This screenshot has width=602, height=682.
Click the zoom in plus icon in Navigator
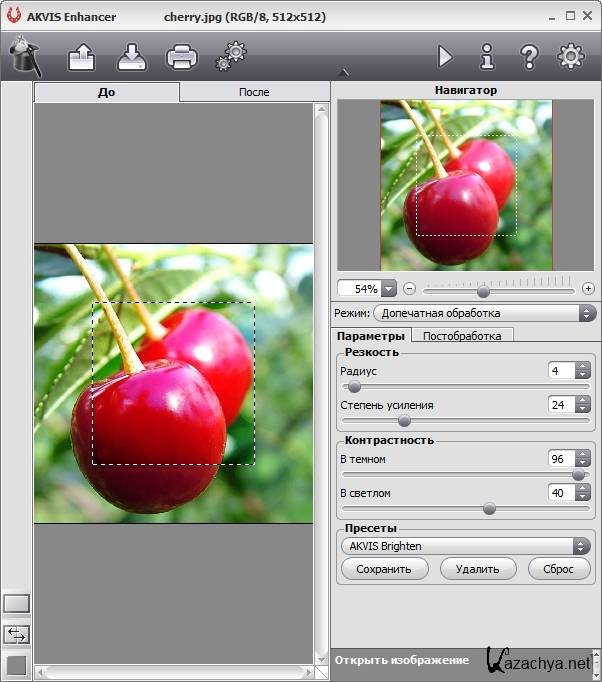coord(588,289)
